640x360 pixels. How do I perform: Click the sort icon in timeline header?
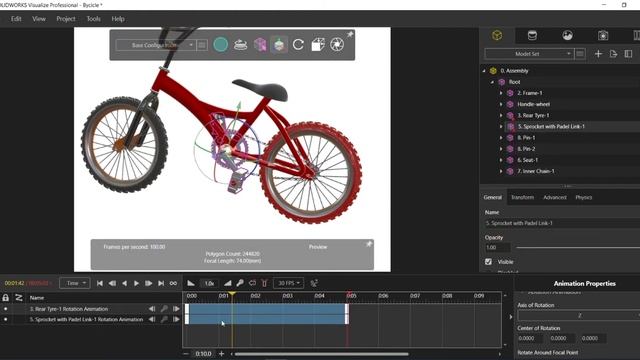[19, 298]
